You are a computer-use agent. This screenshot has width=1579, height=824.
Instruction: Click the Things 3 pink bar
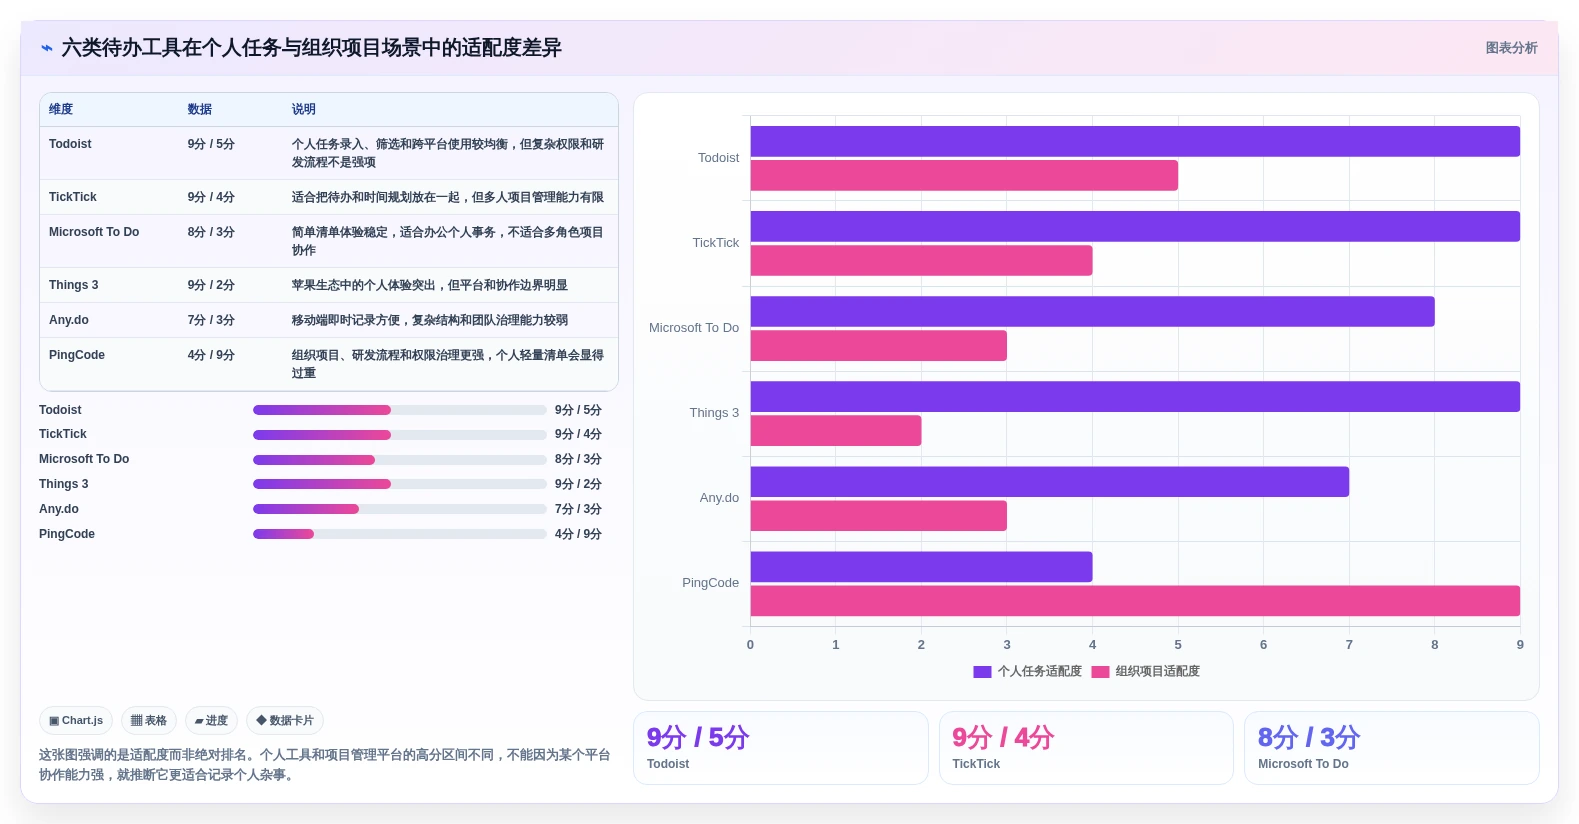(836, 430)
